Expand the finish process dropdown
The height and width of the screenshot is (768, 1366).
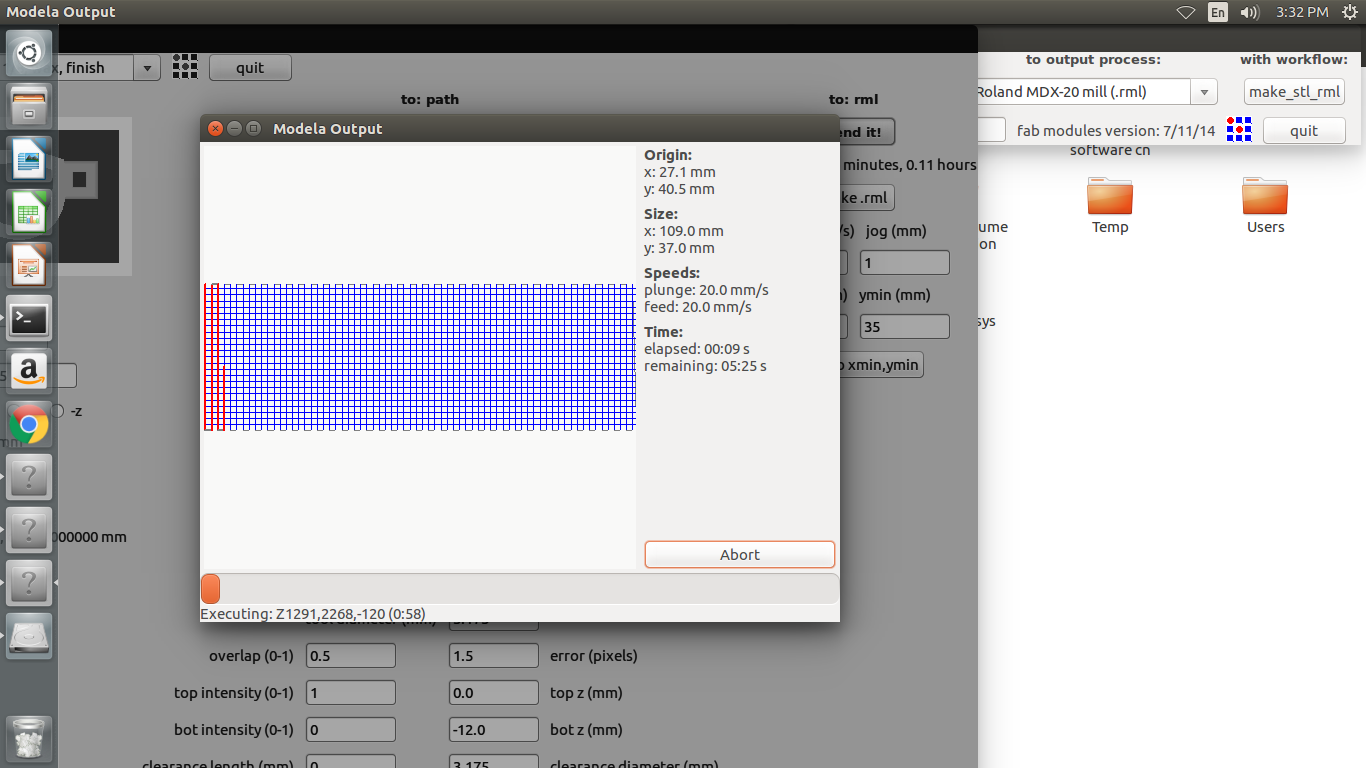point(147,68)
